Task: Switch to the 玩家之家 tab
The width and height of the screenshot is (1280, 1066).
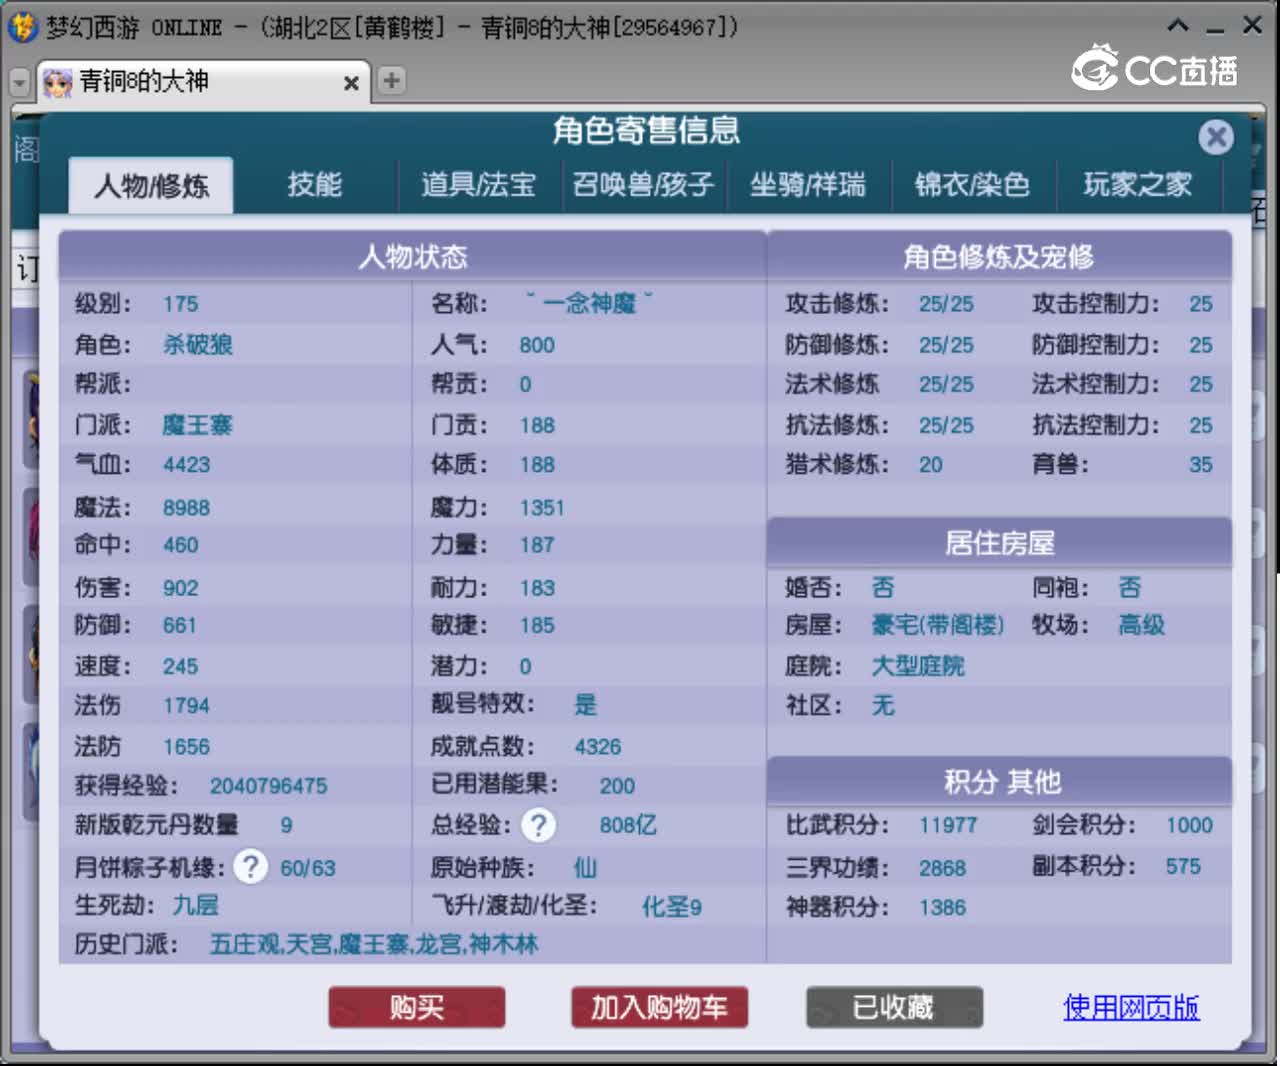Action: (x=1138, y=185)
